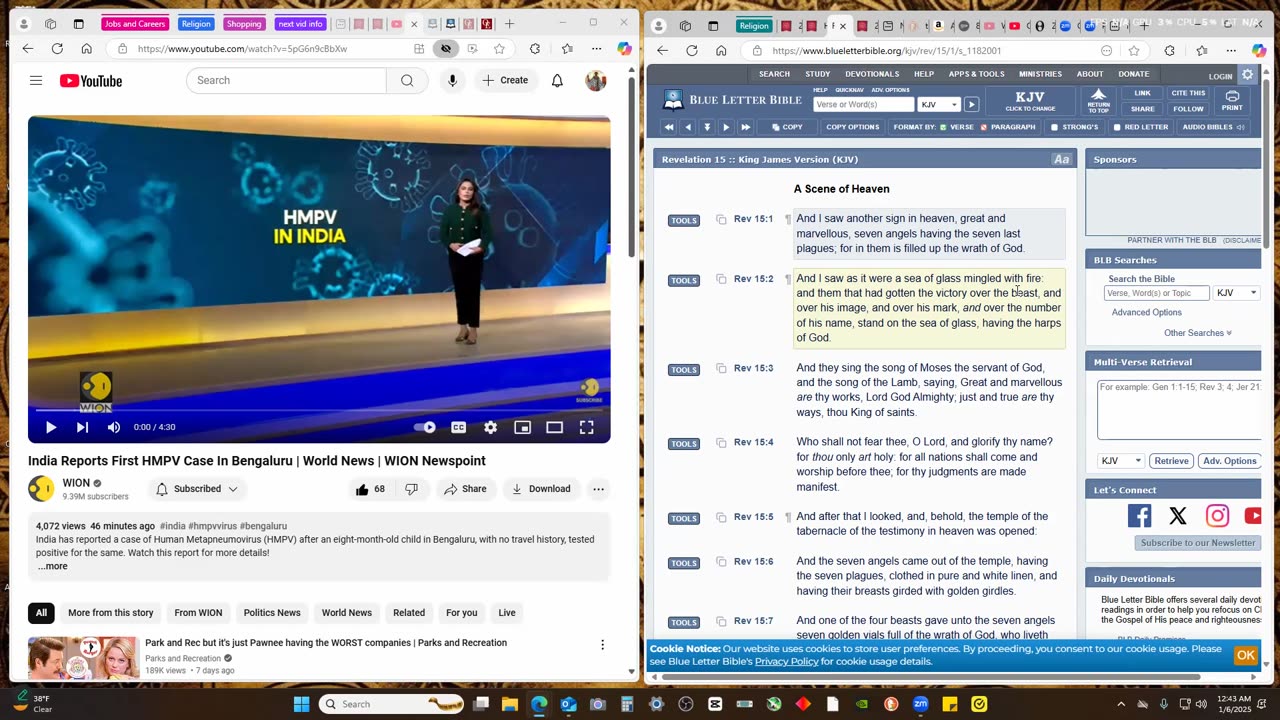The width and height of the screenshot is (1280, 720).
Task: Like the WION video
Action: (369, 489)
